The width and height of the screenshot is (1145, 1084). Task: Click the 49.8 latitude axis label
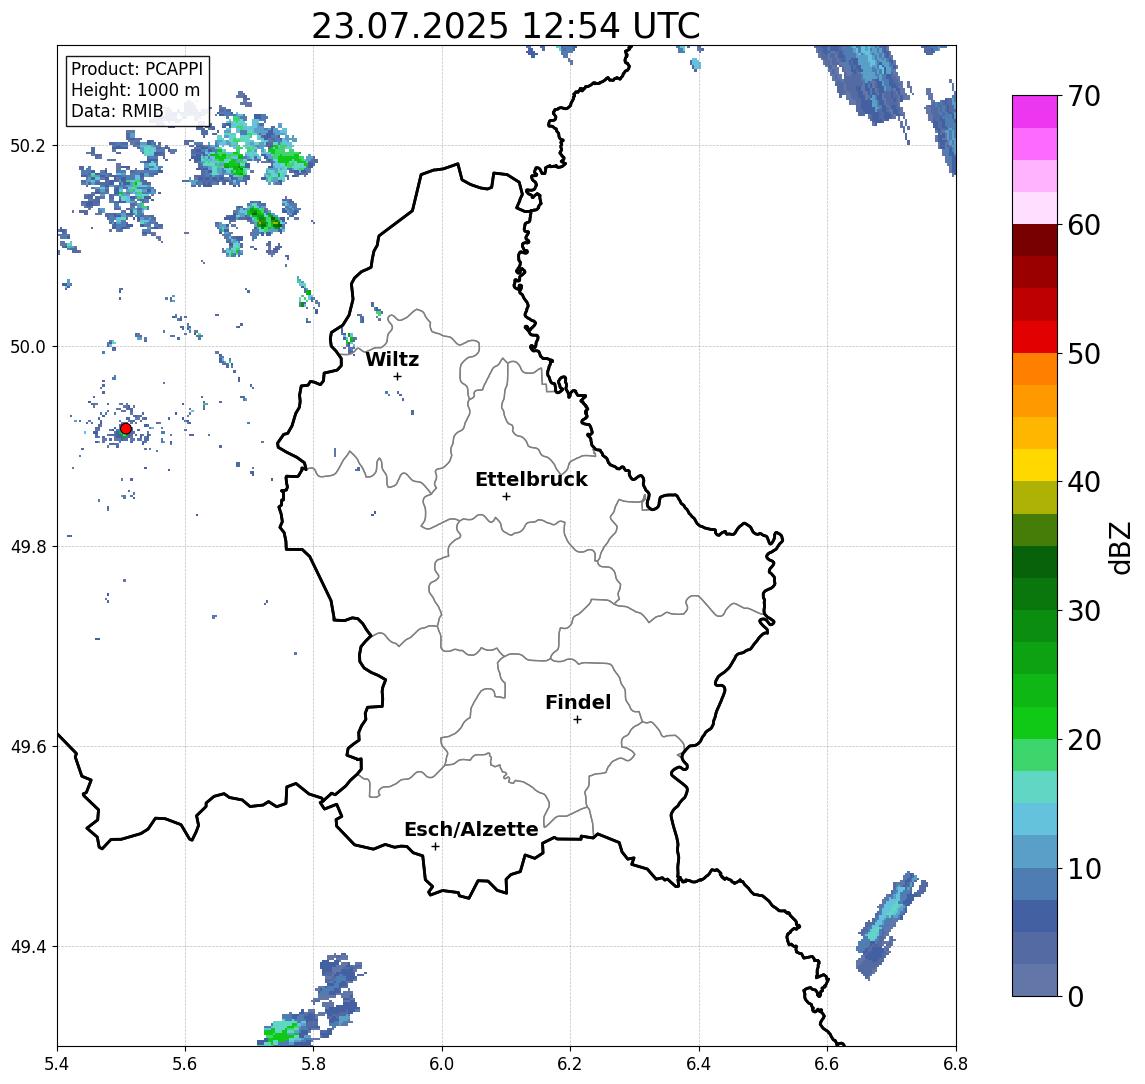coord(28,546)
